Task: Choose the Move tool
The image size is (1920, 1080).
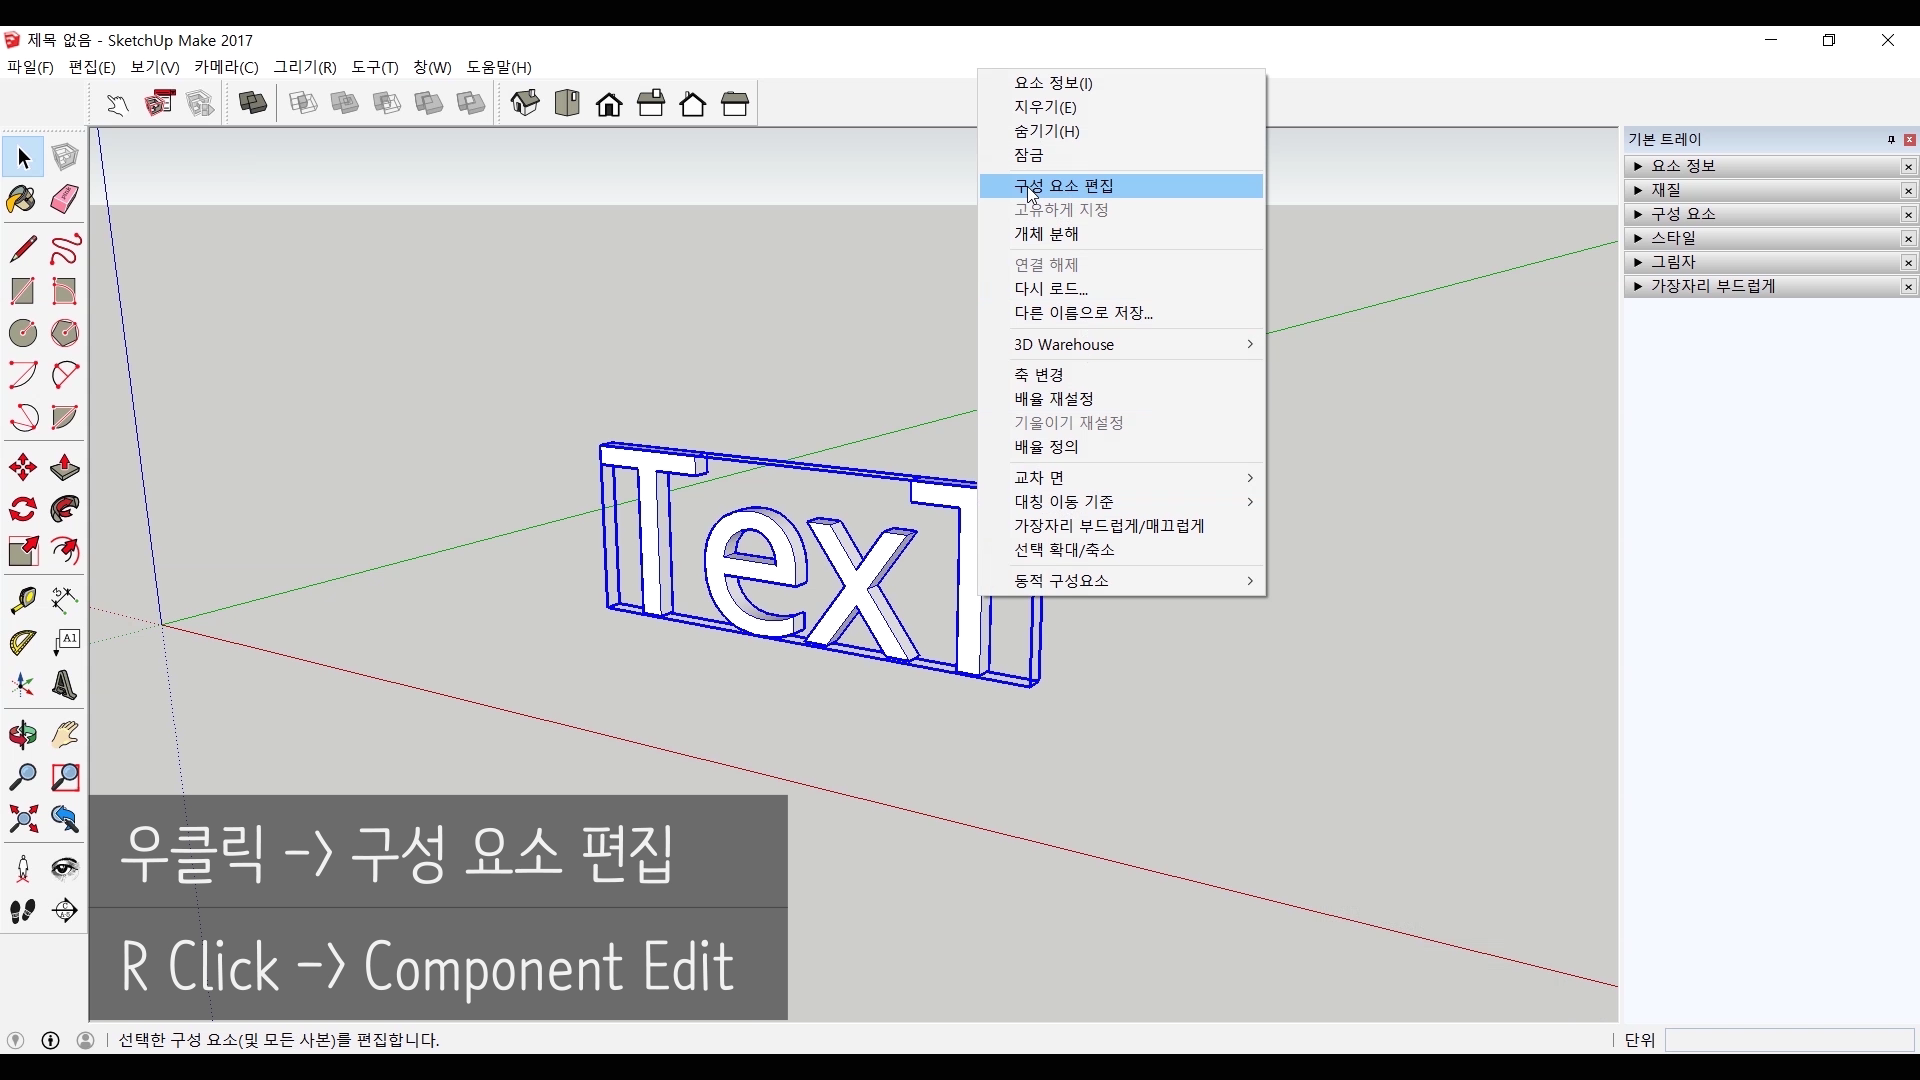Action: pyautogui.click(x=22, y=467)
